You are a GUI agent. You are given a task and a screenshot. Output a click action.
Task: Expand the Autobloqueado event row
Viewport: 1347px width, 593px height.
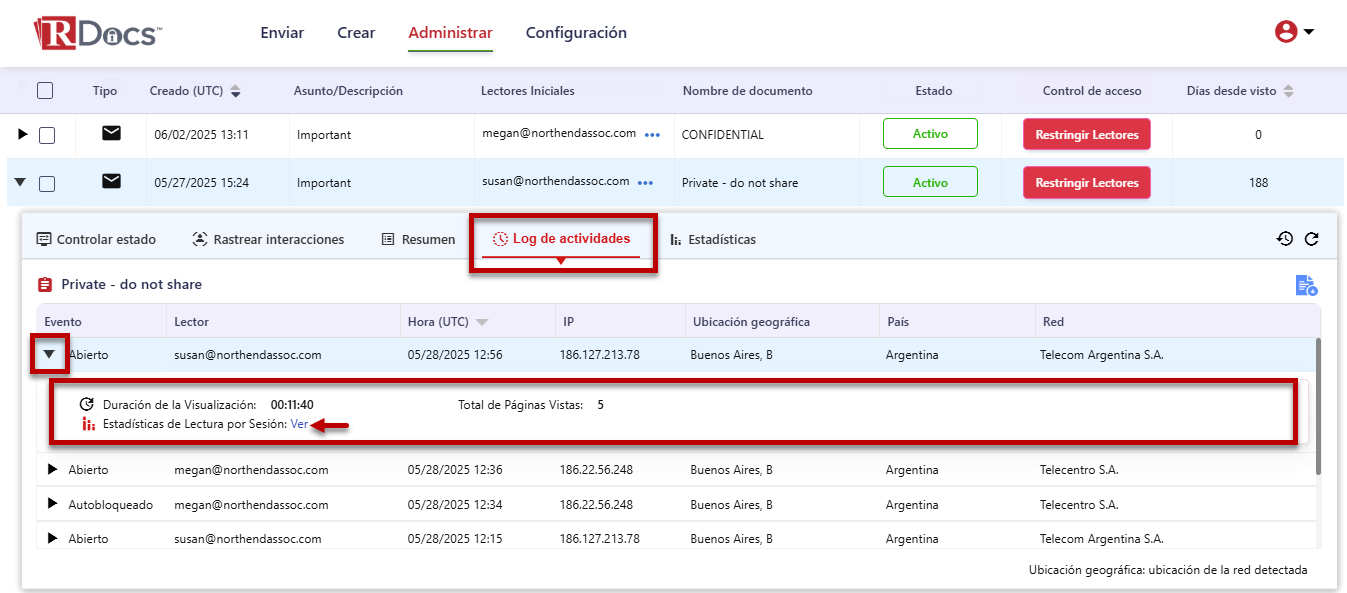click(53, 505)
